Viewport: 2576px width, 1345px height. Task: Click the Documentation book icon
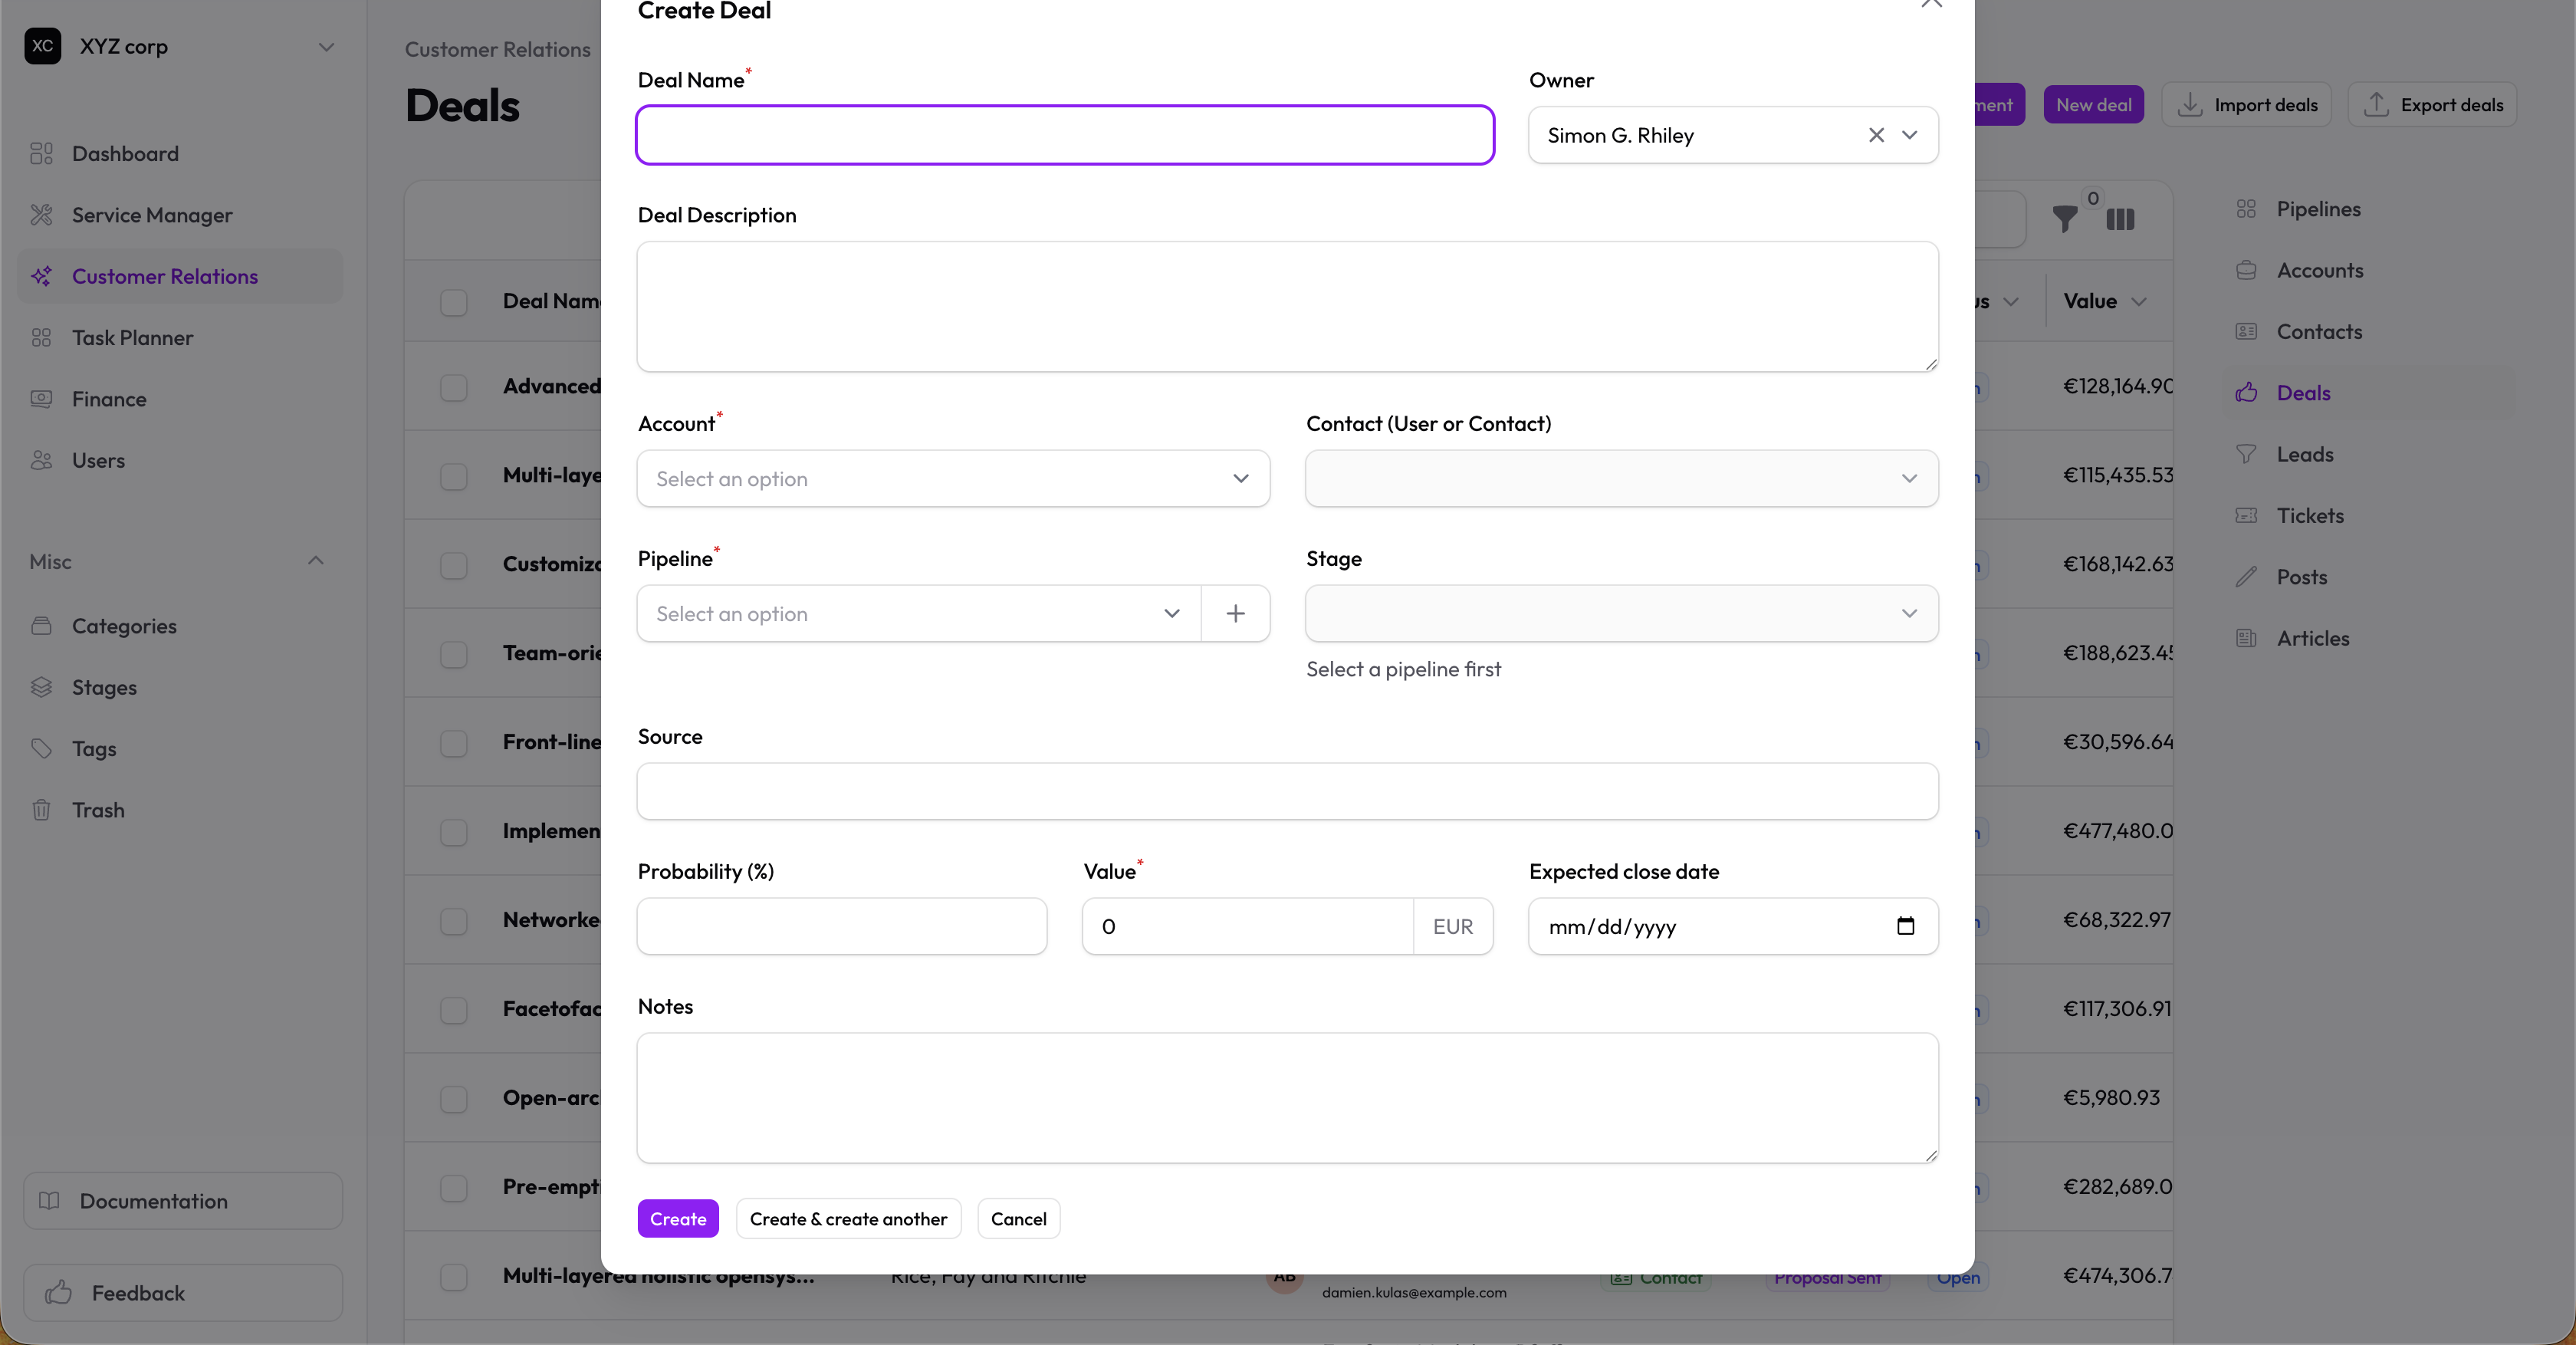49,1201
